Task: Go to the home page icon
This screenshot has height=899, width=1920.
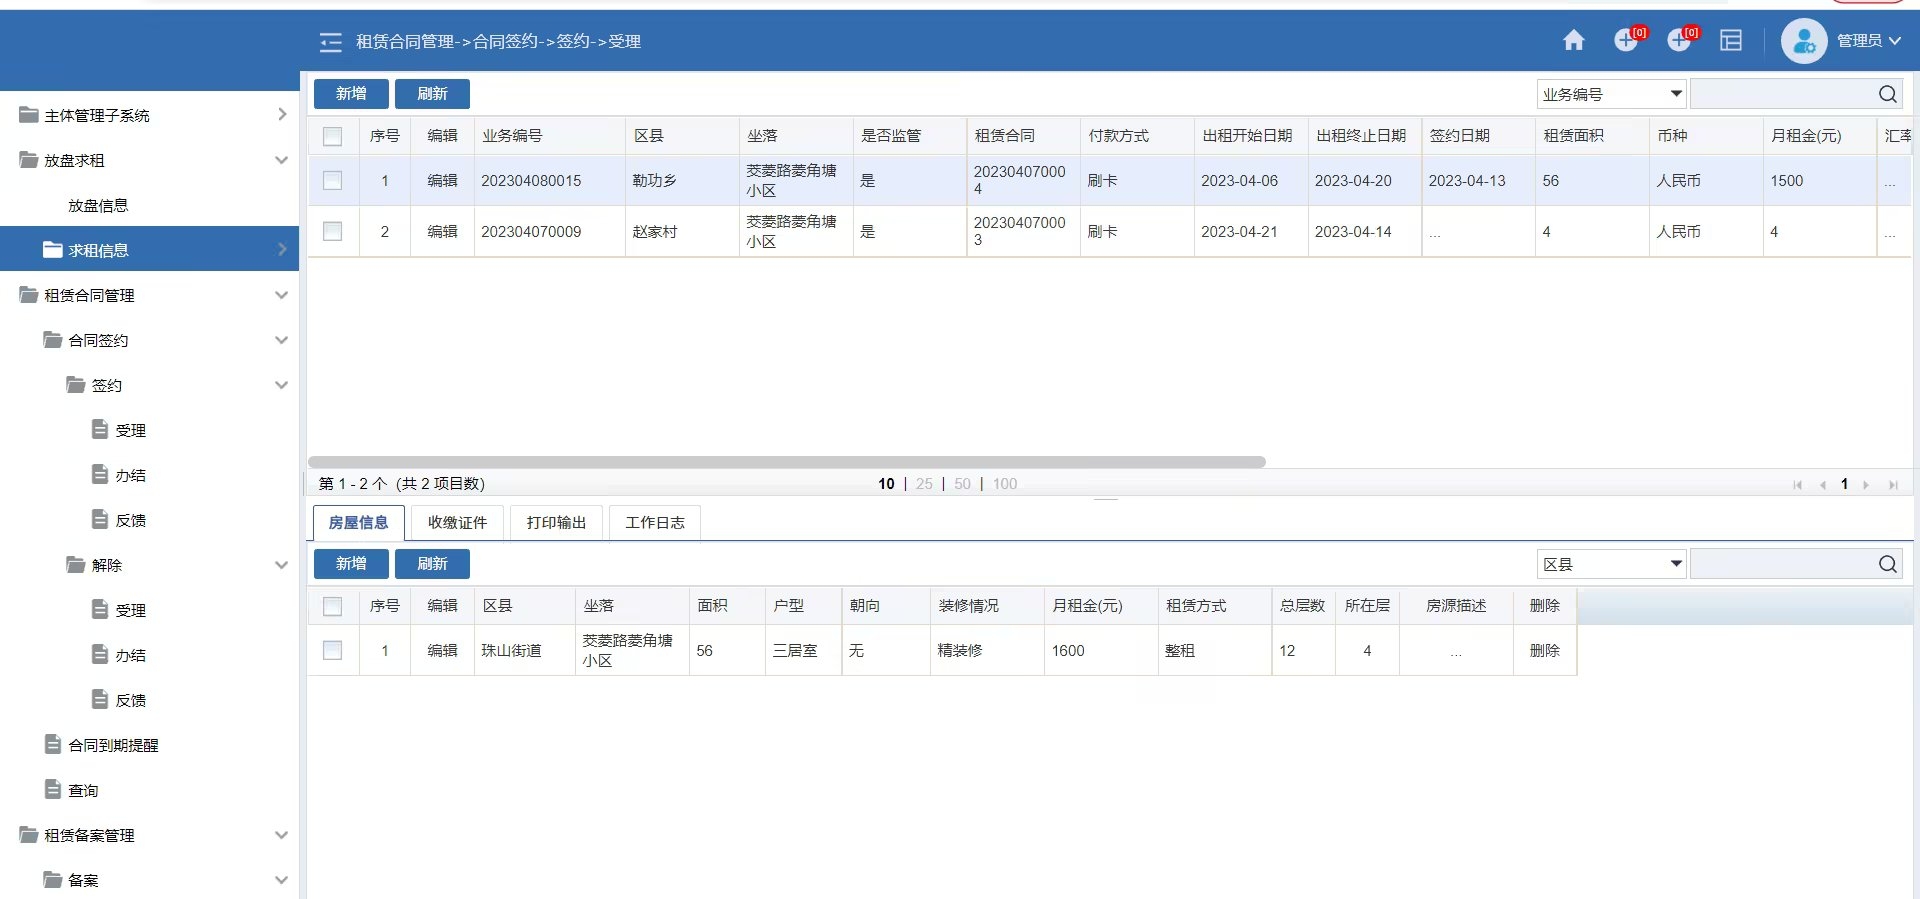Action: click(1574, 40)
